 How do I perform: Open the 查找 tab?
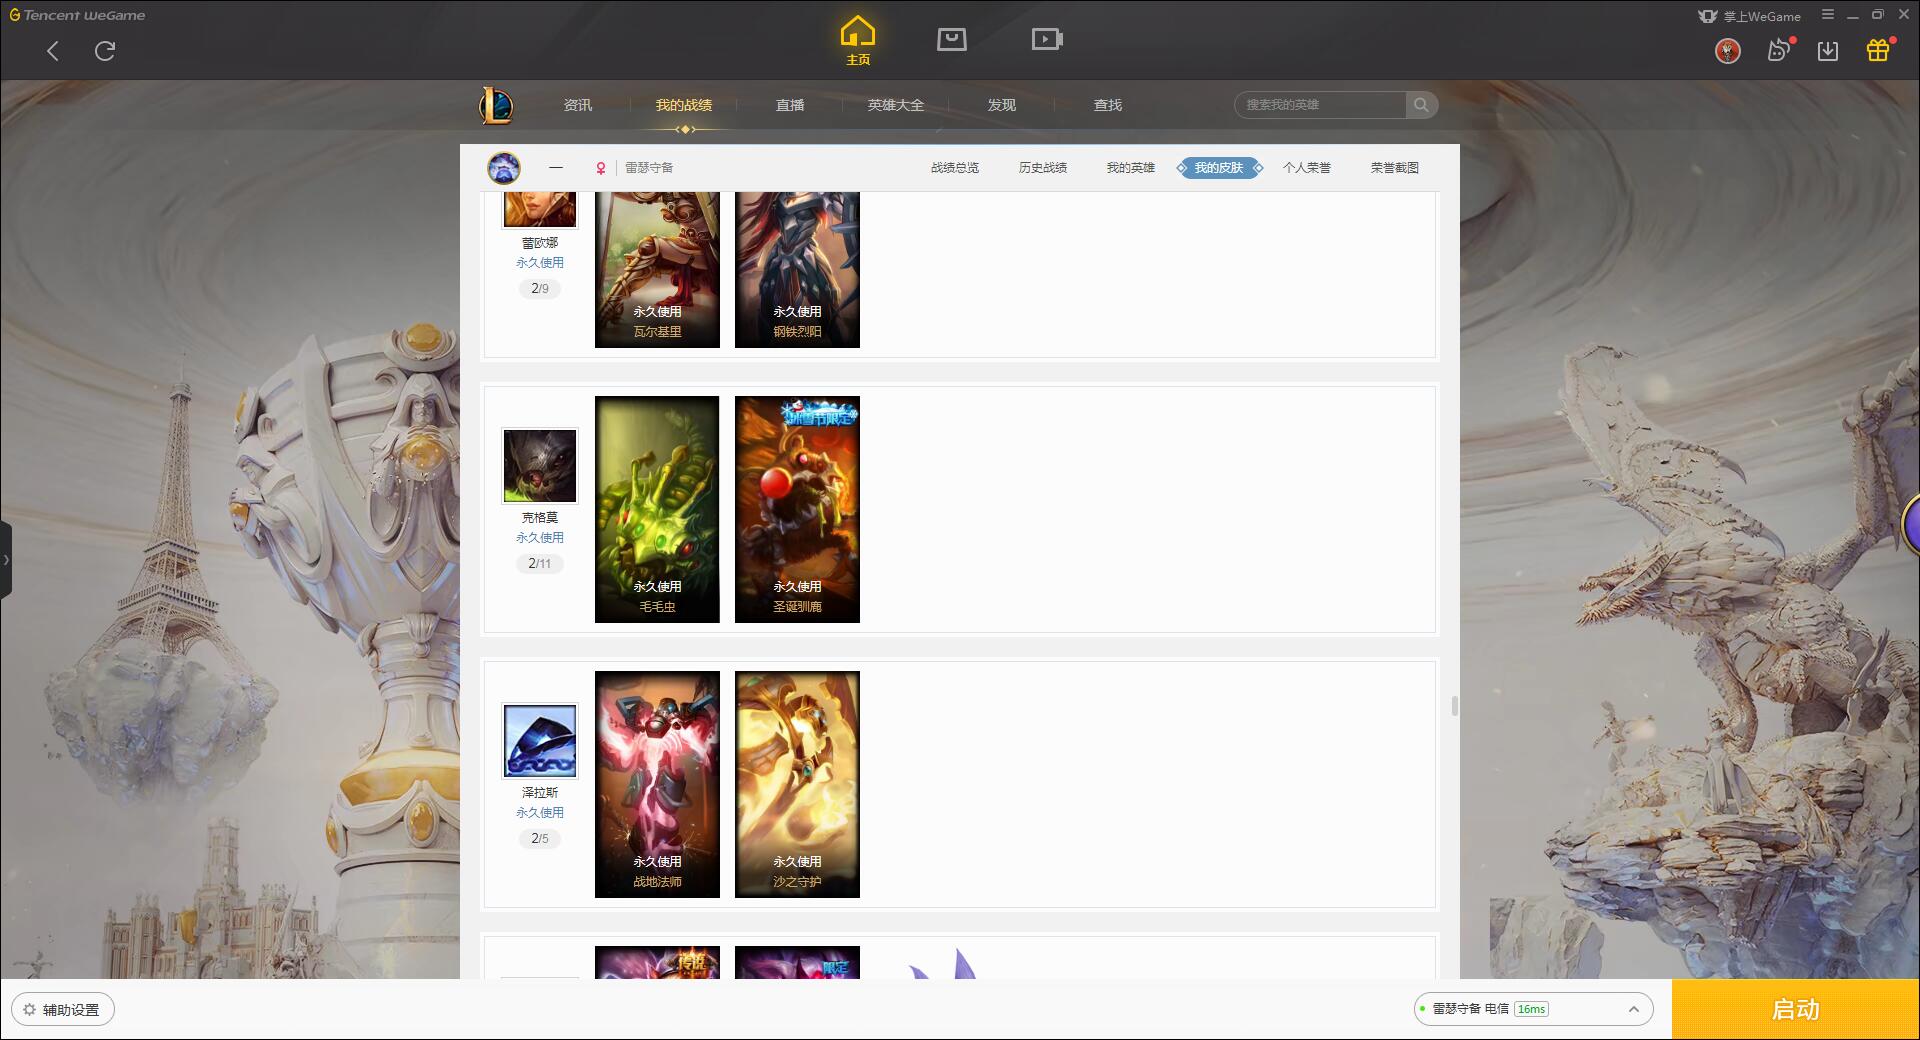tap(1108, 105)
